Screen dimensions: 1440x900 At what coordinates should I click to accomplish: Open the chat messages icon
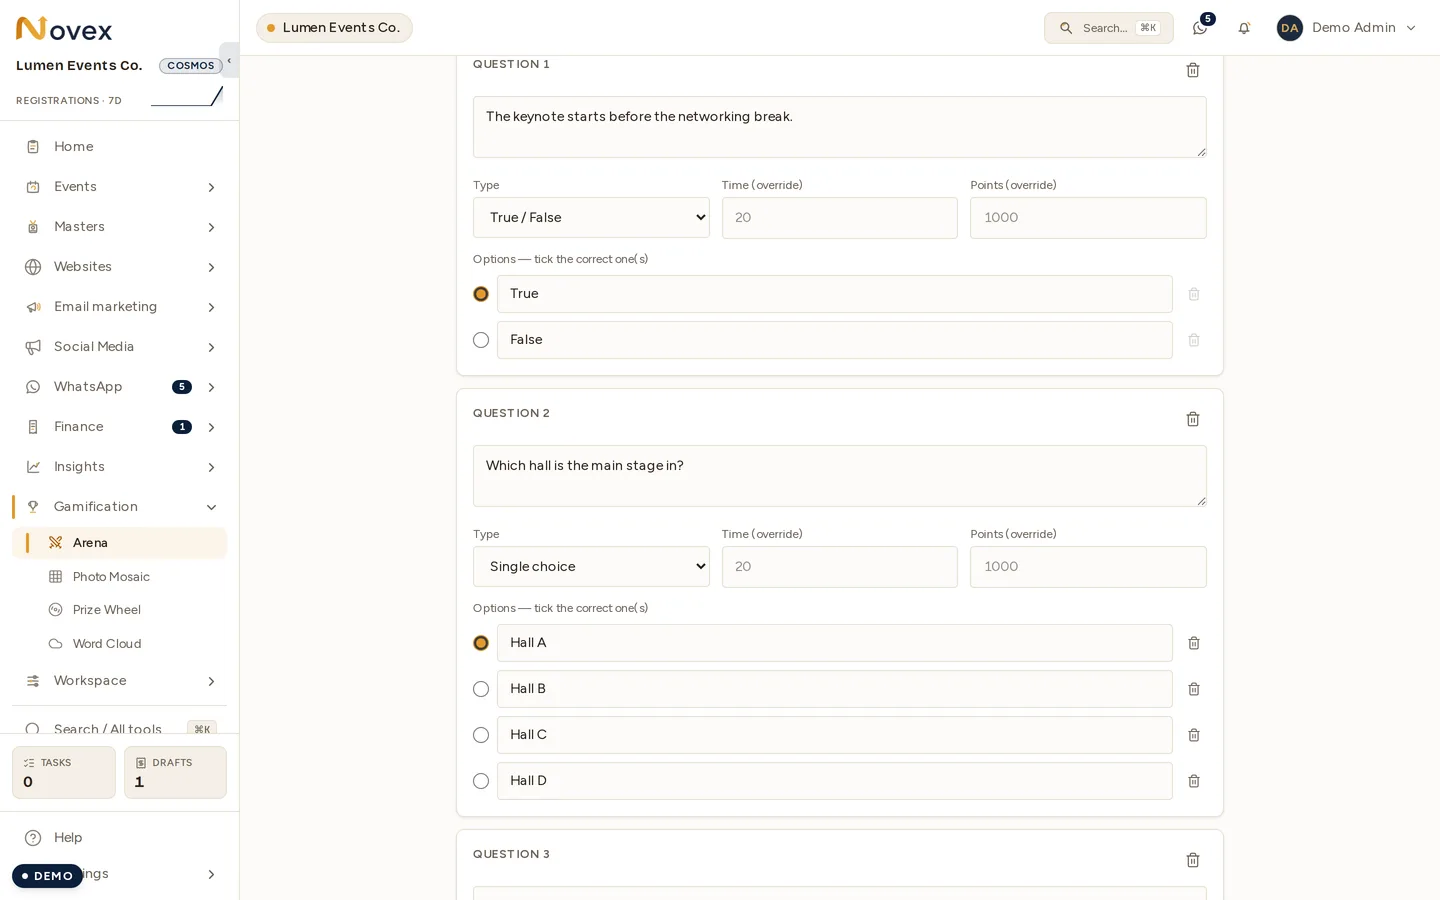click(x=1200, y=28)
